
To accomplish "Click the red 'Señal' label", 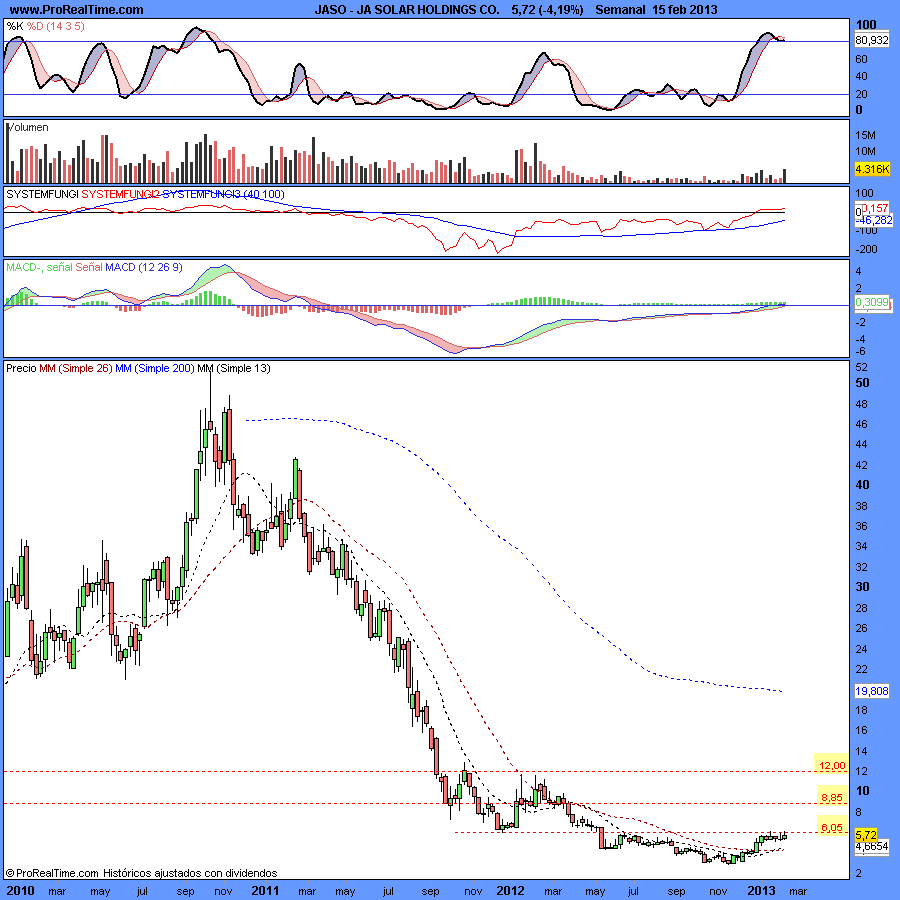I will click(x=89, y=267).
